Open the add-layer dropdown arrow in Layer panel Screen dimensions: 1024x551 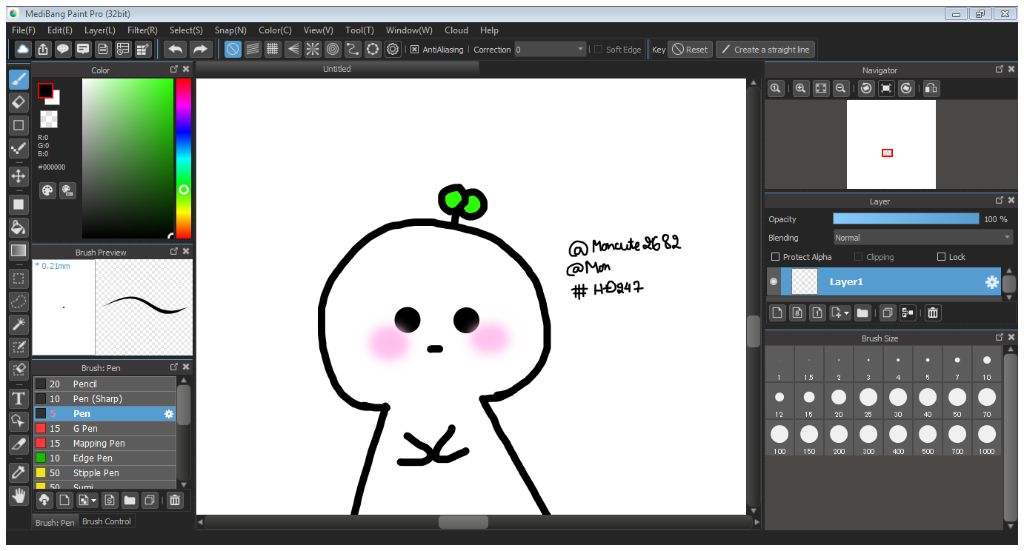tap(846, 313)
